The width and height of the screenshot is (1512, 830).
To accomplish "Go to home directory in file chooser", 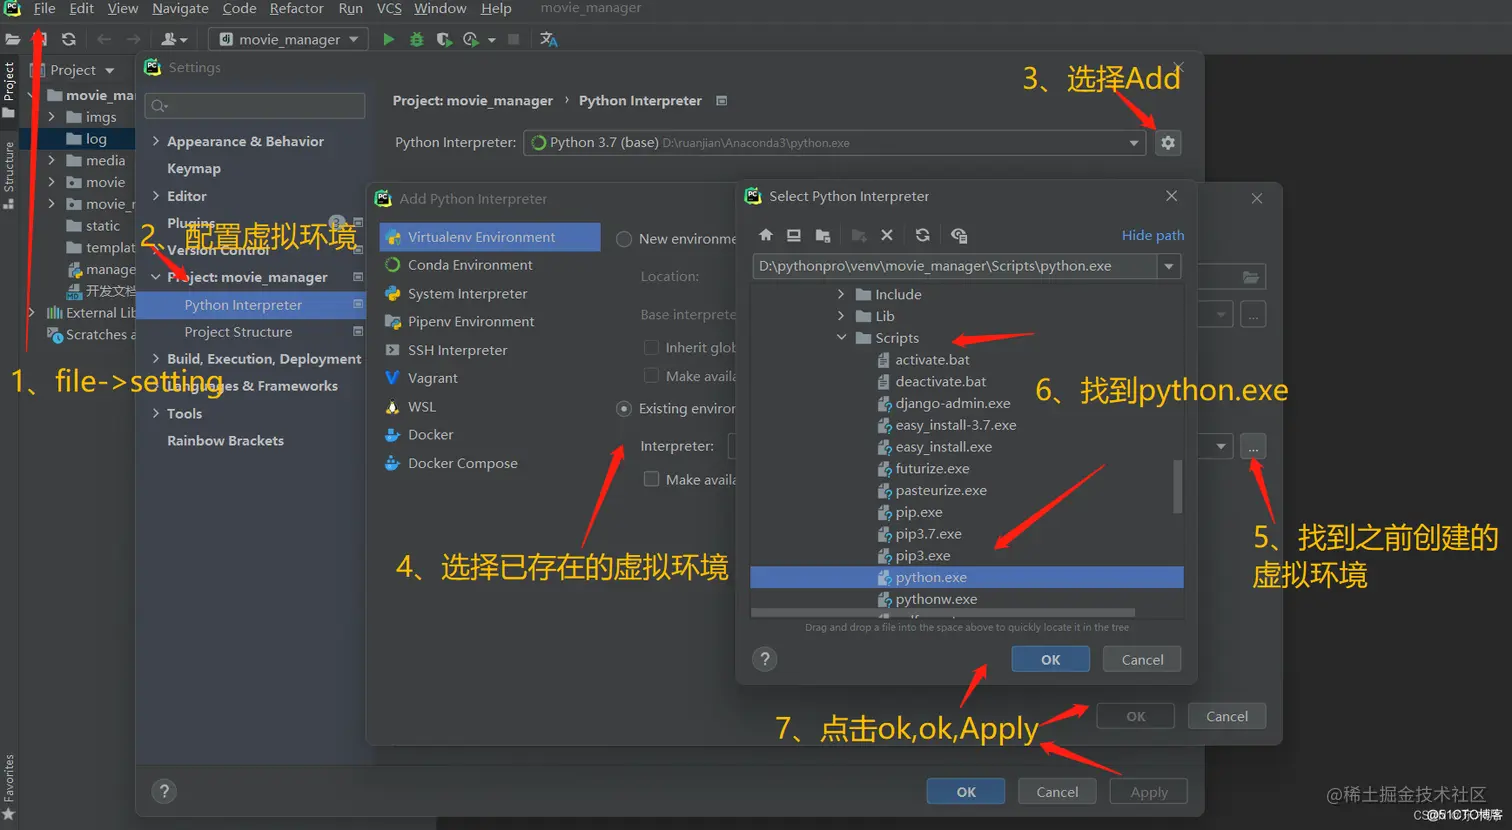I will click(765, 235).
